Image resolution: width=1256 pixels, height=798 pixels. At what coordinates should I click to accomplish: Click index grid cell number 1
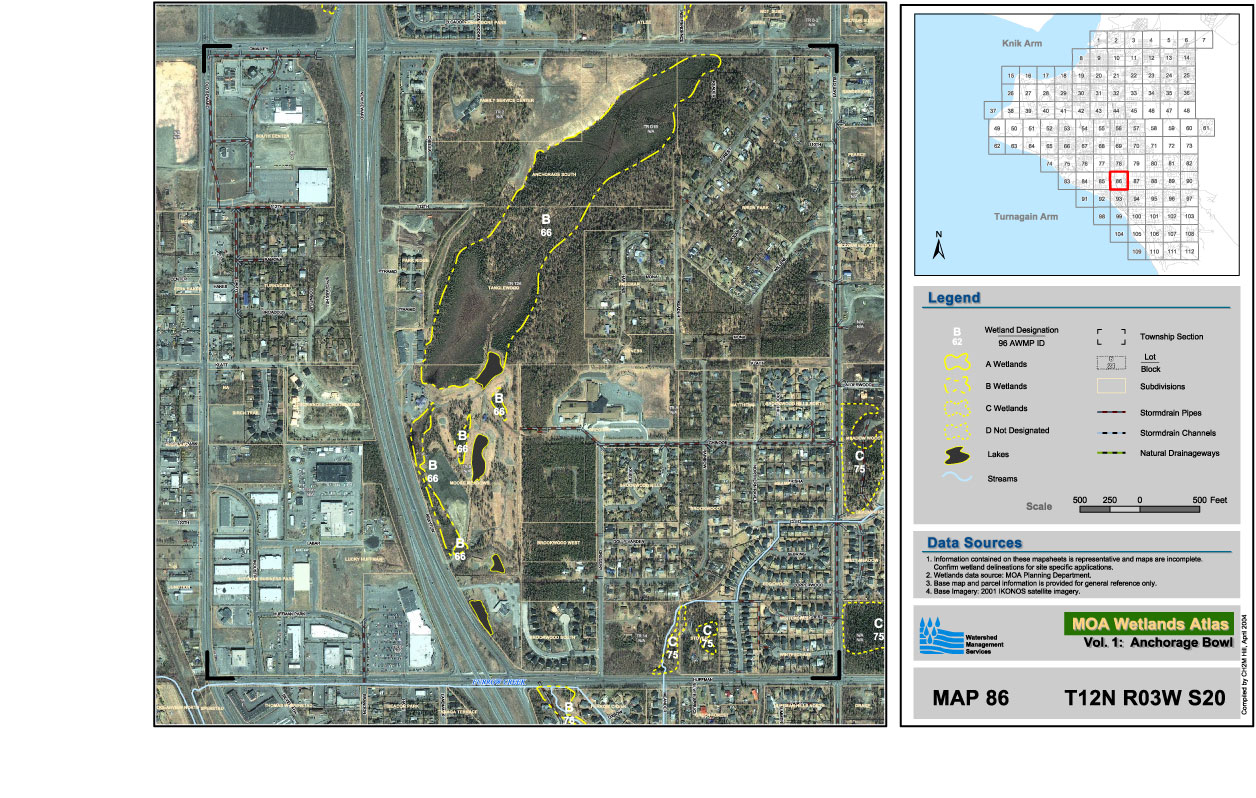[1101, 41]
